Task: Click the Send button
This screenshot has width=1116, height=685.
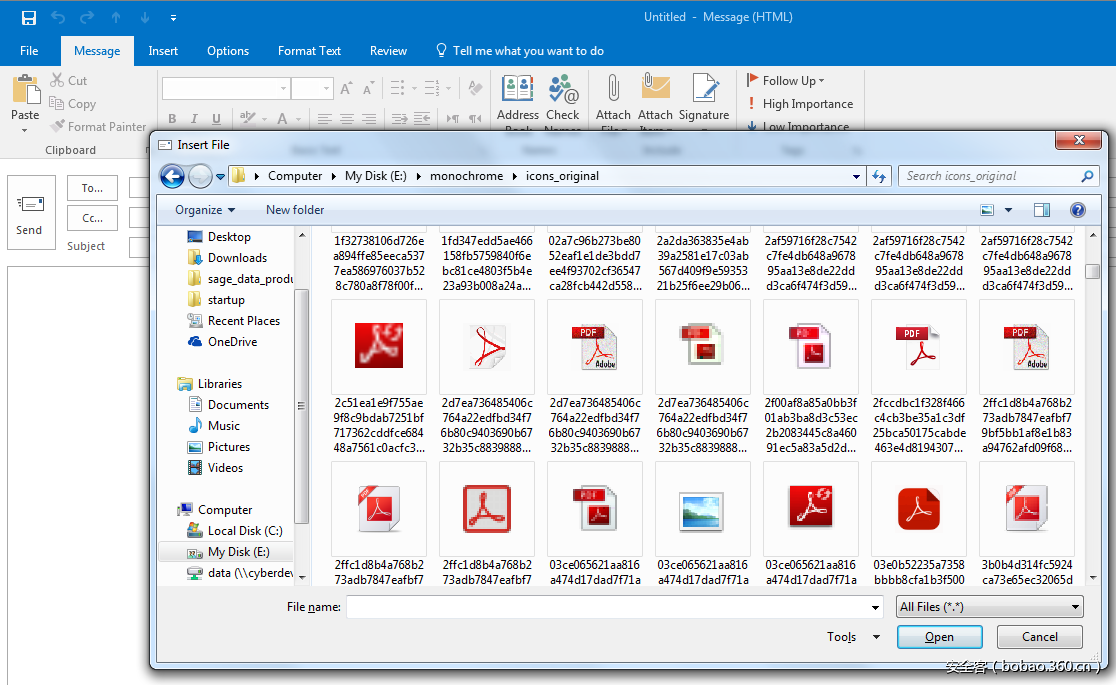Action: [x=30, y=213]
